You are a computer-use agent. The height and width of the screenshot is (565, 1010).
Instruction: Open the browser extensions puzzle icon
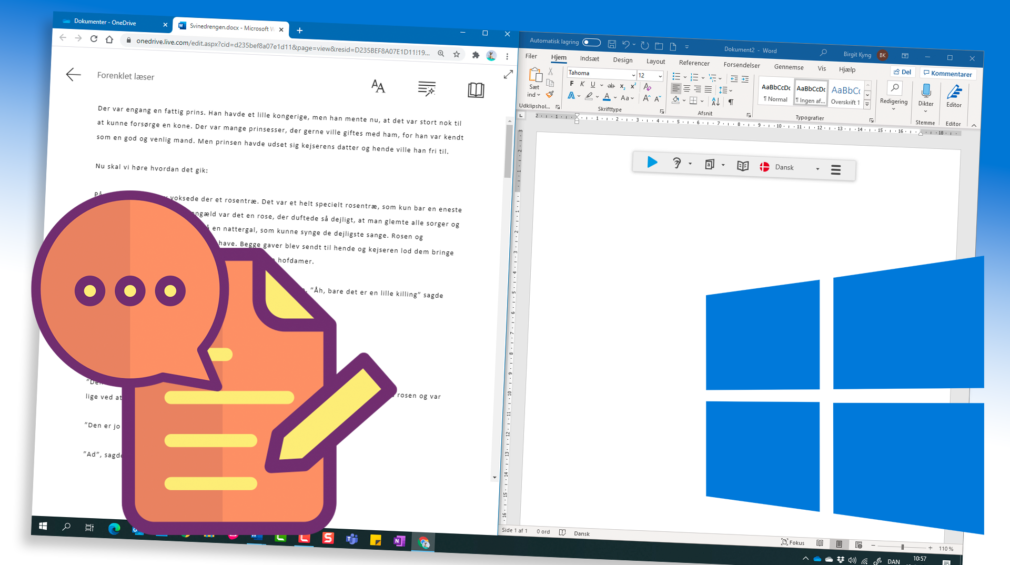click(x=475, y=55)
